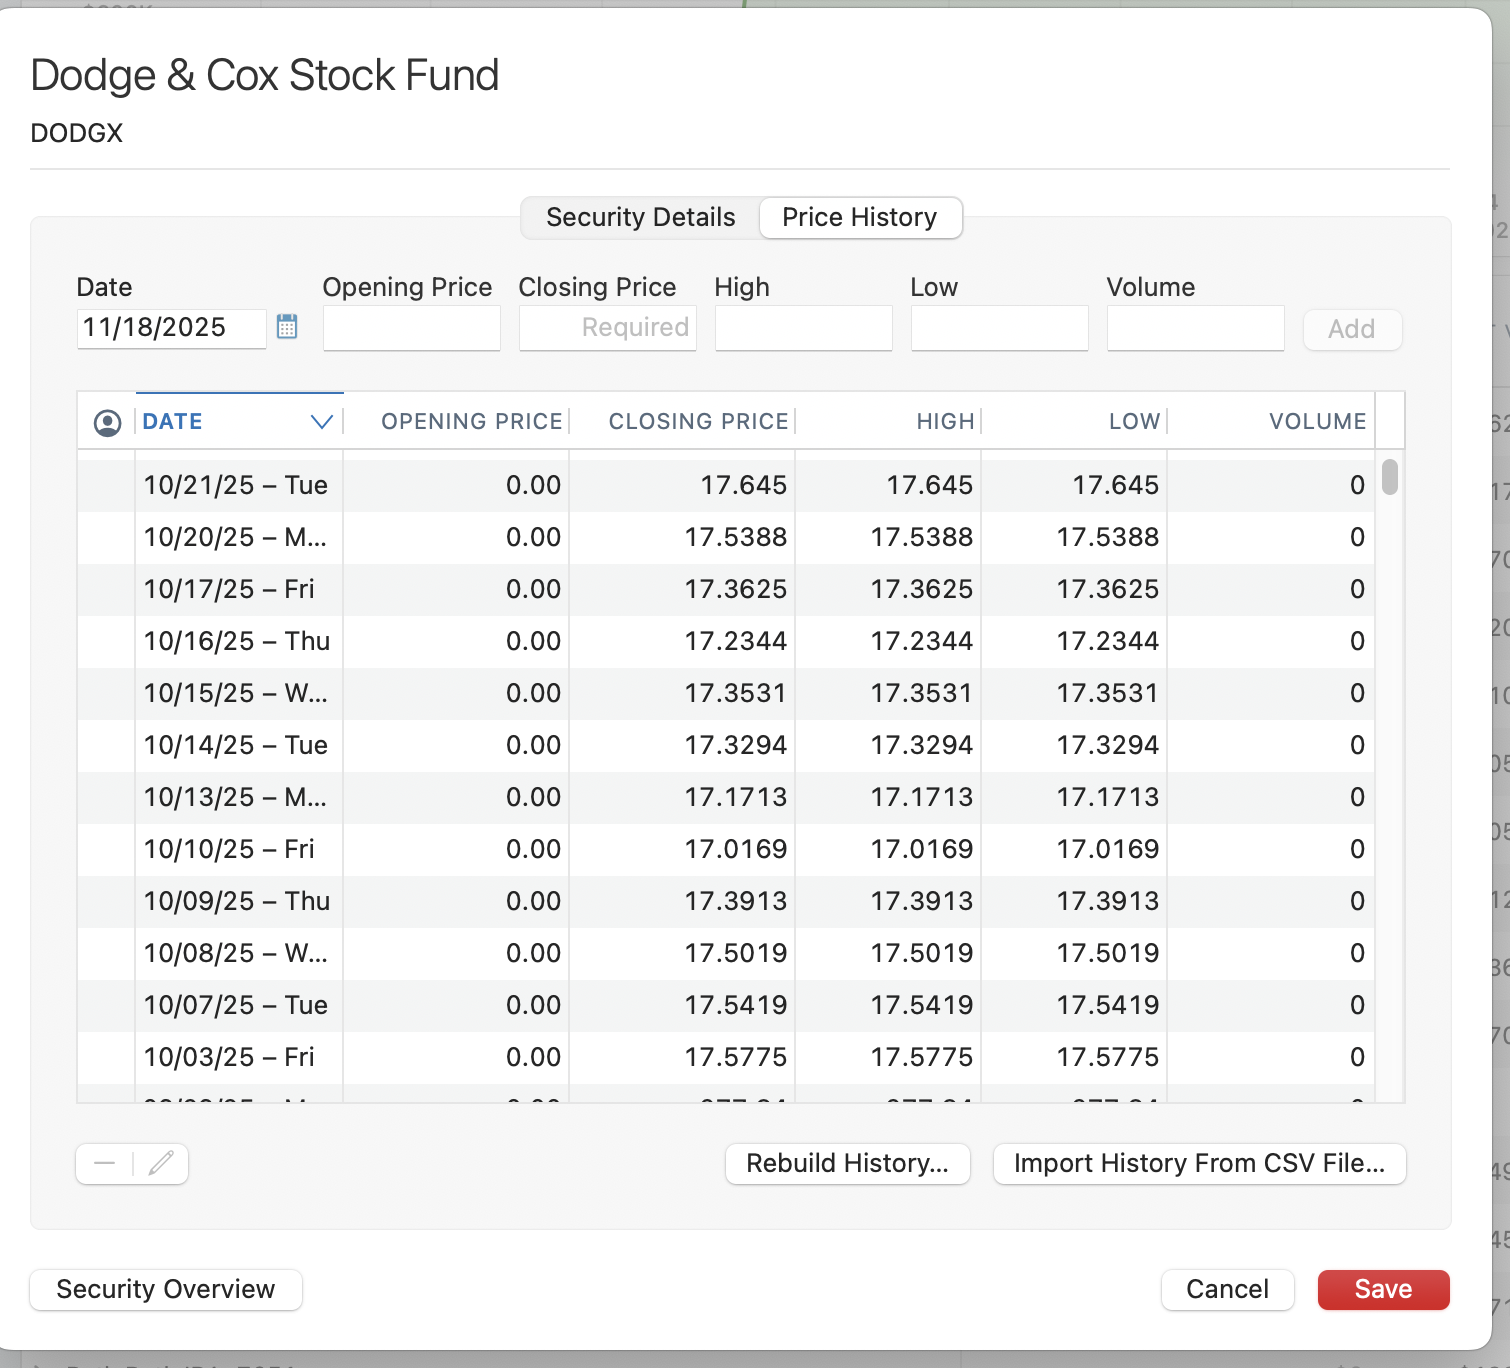The width and height of the screenshot is (1510, 1368).
Task: Open the date picker calendar icon
Action: click(287, 327)
